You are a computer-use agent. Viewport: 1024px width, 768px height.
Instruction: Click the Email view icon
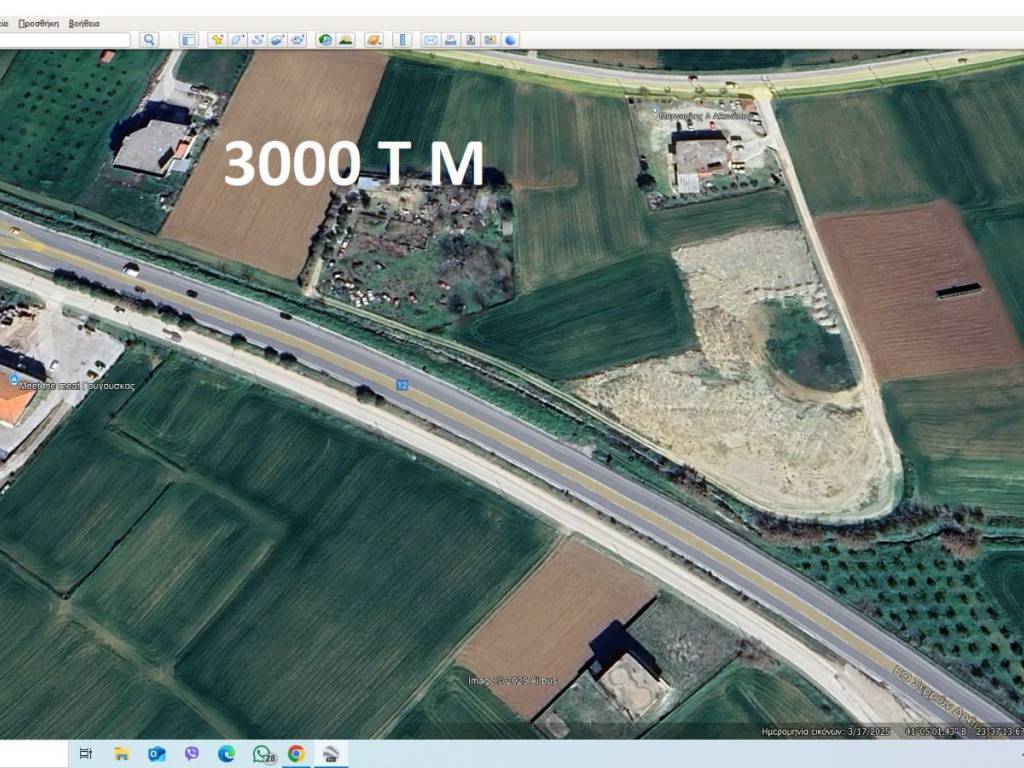pos(430,40)
